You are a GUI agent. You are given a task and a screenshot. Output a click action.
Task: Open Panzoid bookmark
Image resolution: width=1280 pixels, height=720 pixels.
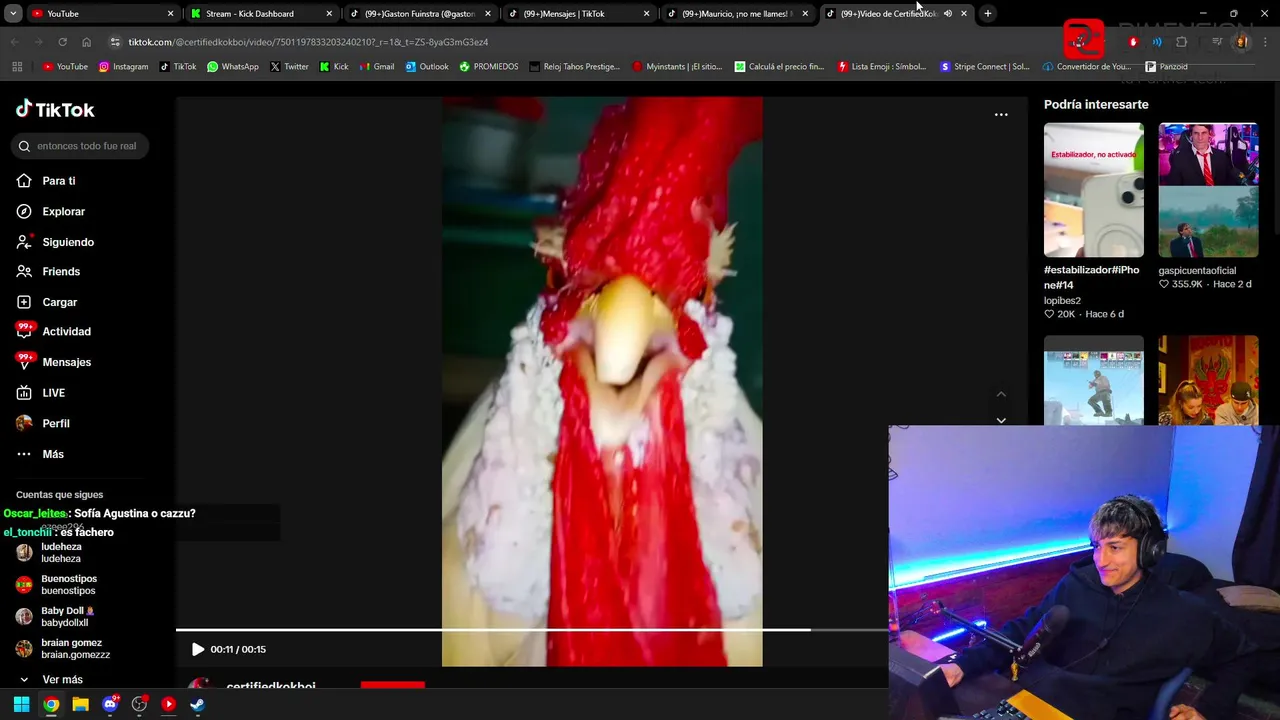pos(1166,67)
